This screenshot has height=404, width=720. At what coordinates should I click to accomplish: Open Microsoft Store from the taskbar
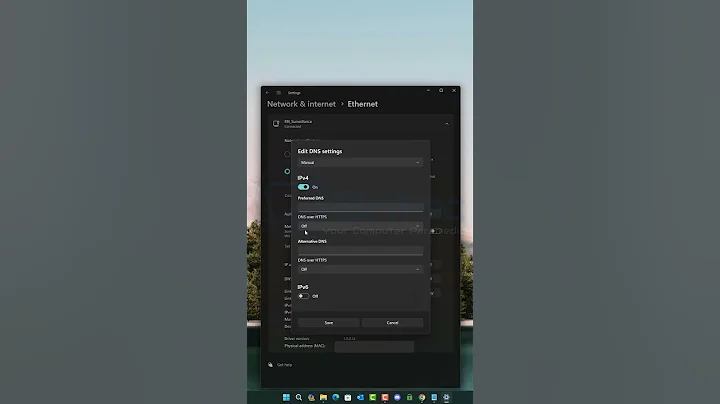click(348, 398)
